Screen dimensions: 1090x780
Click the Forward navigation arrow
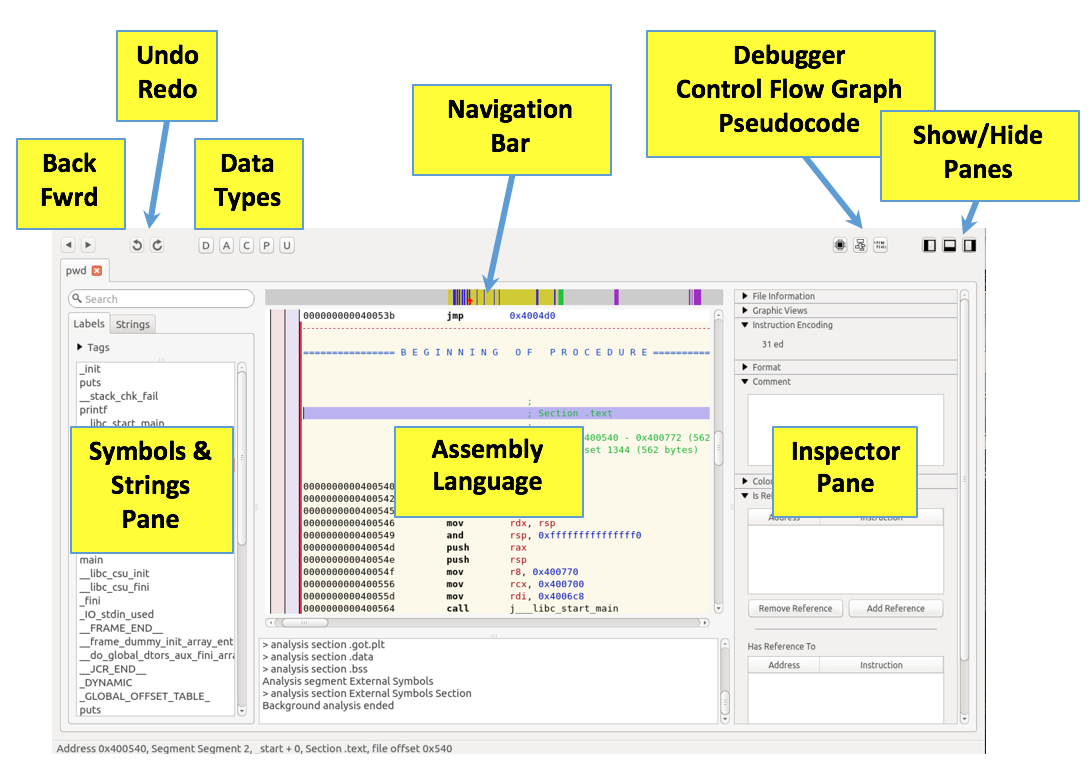pos(88,245)
